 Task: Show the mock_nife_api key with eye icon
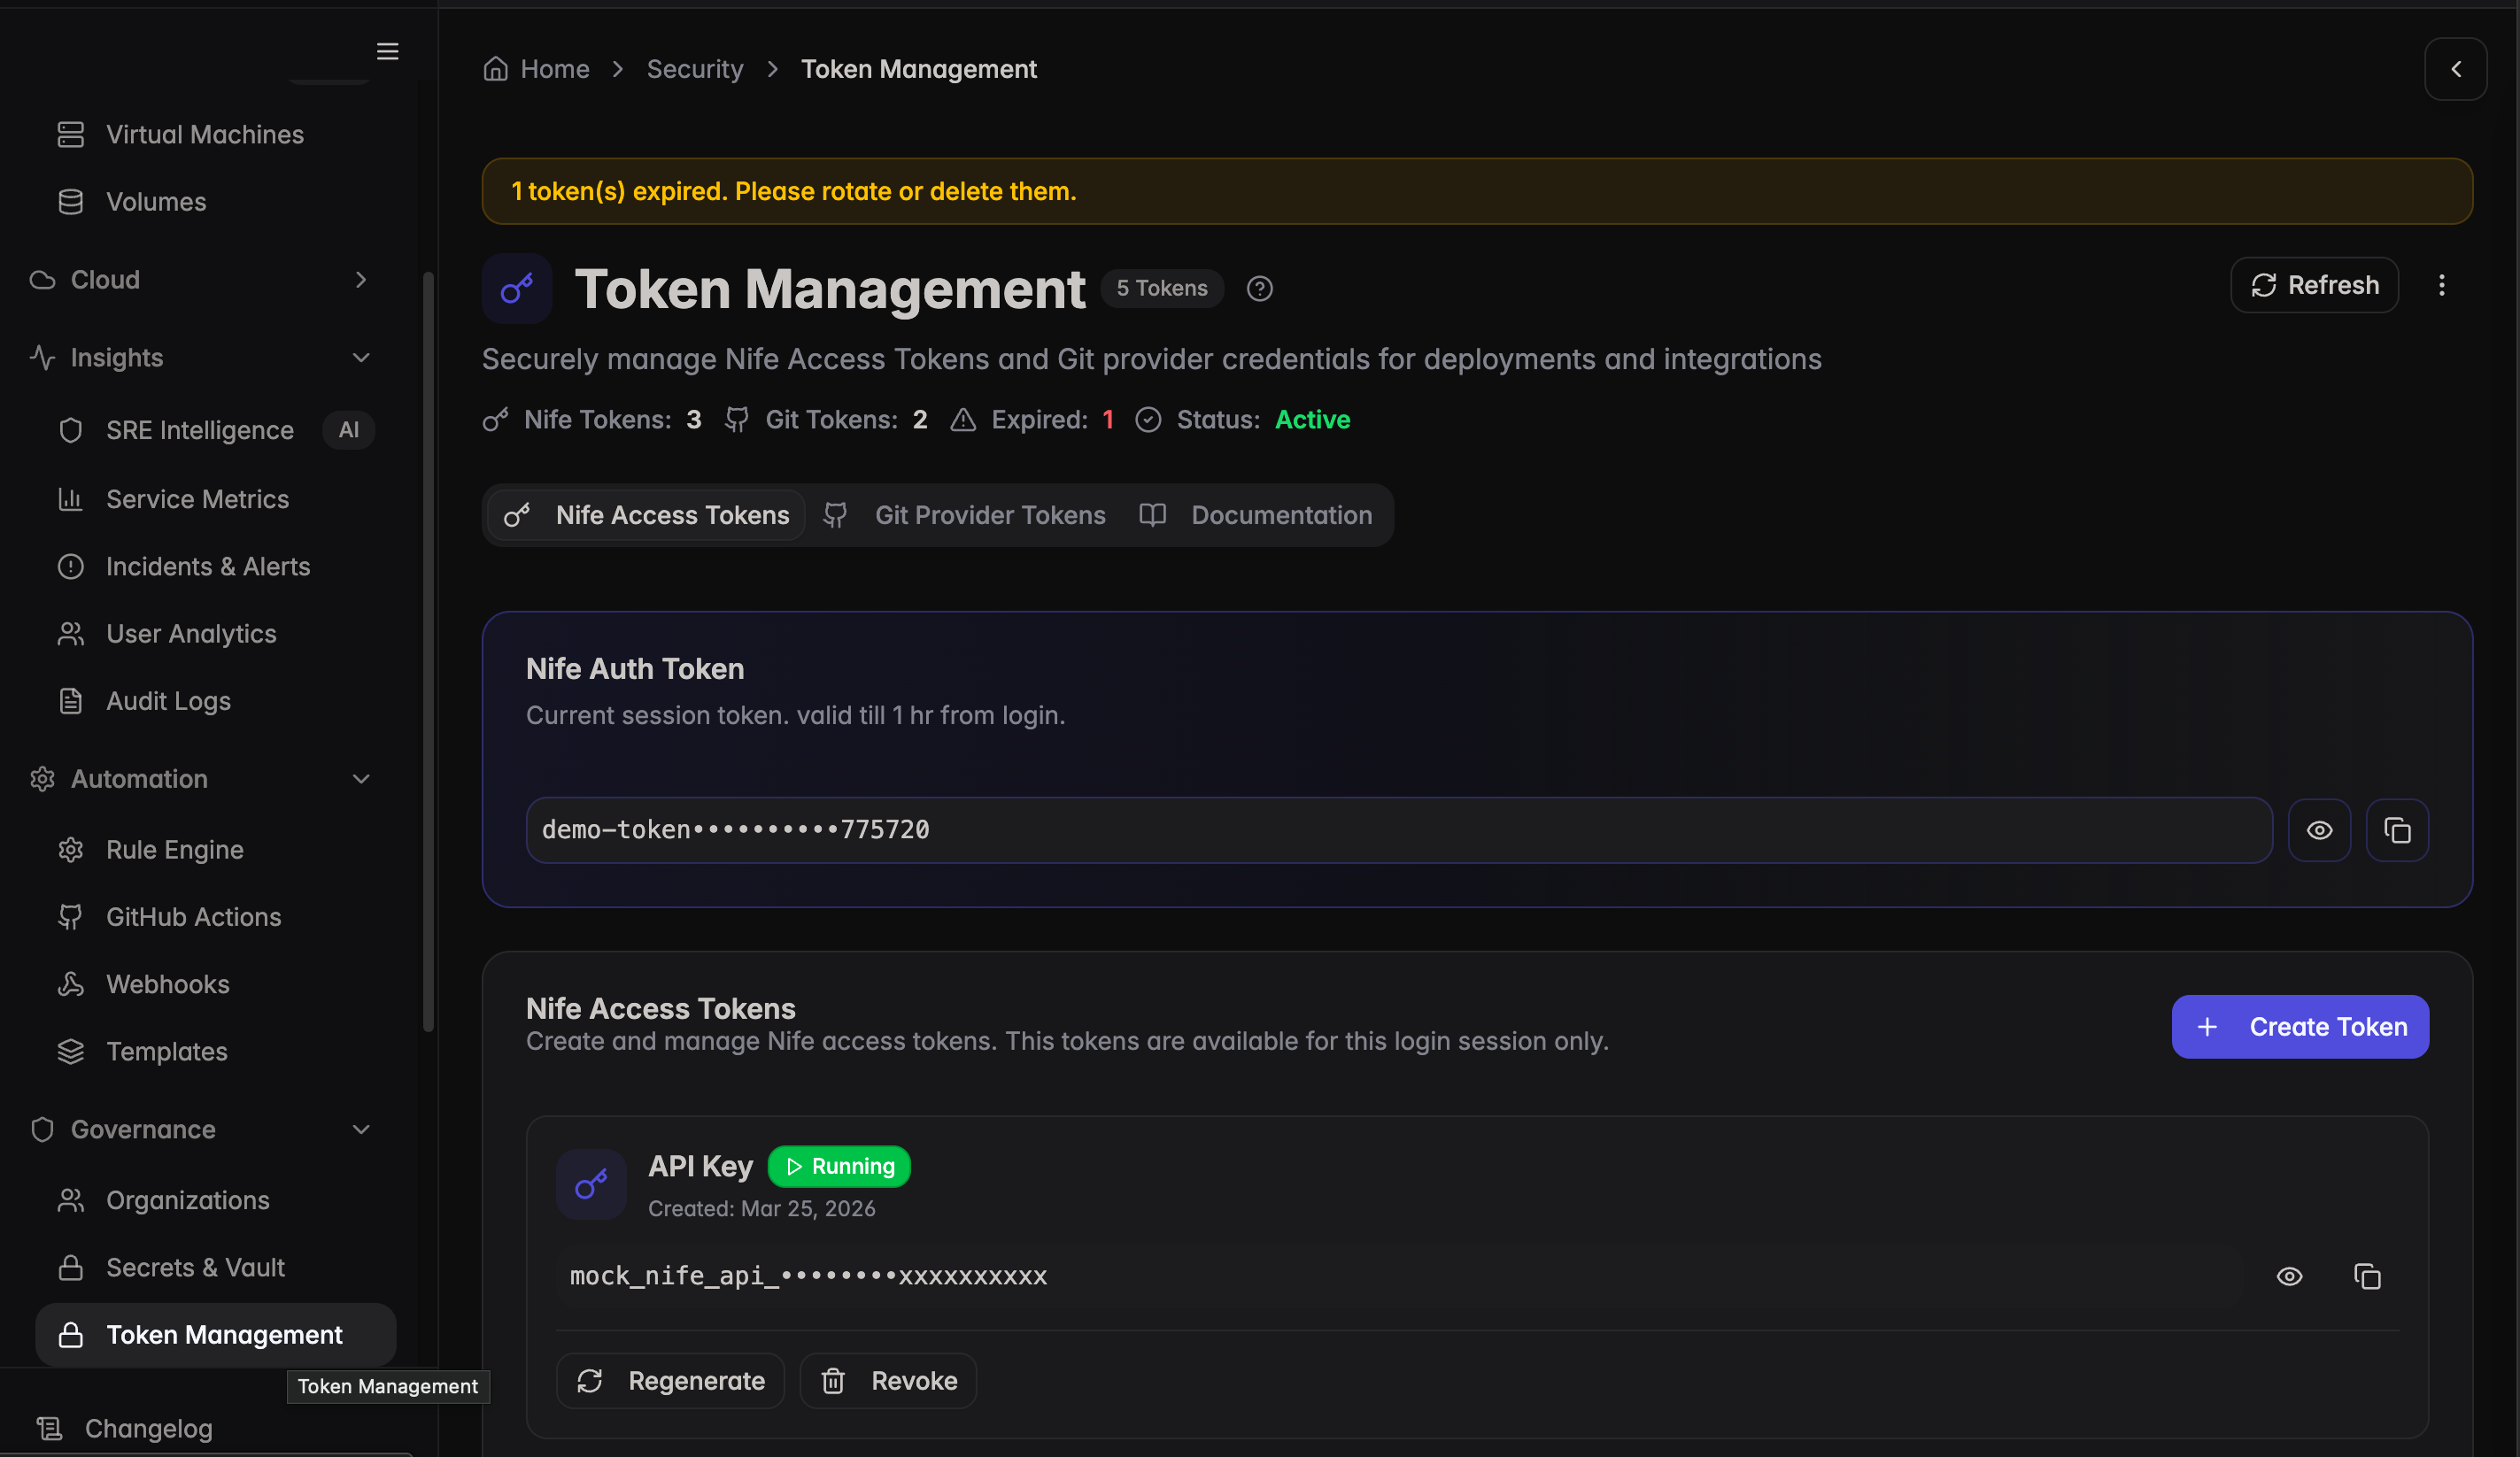pyautogui.click(x=2290, y=1277)
